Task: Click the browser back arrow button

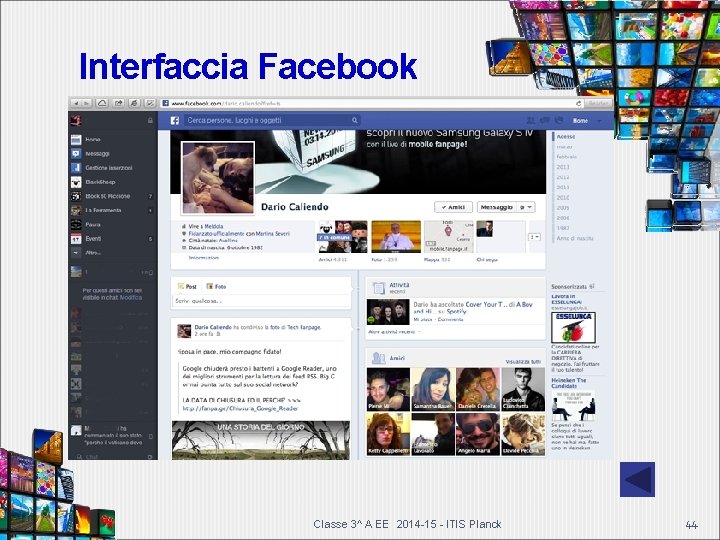Action: click(76, 103)
